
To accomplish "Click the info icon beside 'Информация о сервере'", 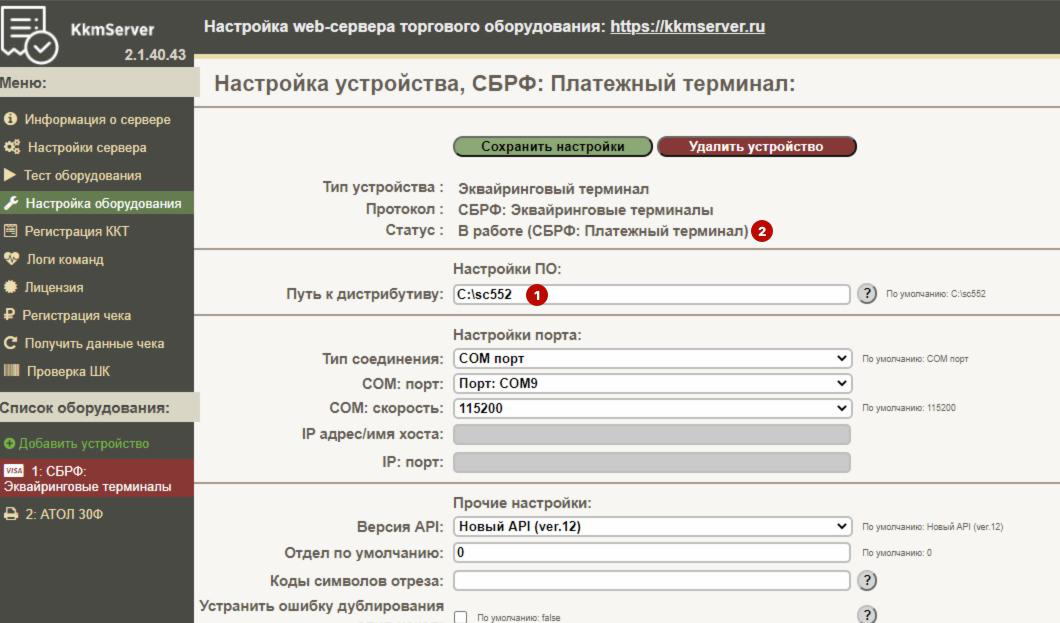I will pos(10,119).
